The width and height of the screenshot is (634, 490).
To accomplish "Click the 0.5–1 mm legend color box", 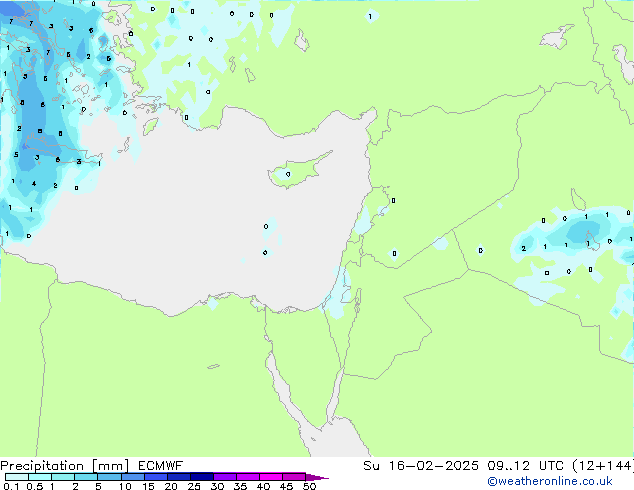I will point(40,477).
